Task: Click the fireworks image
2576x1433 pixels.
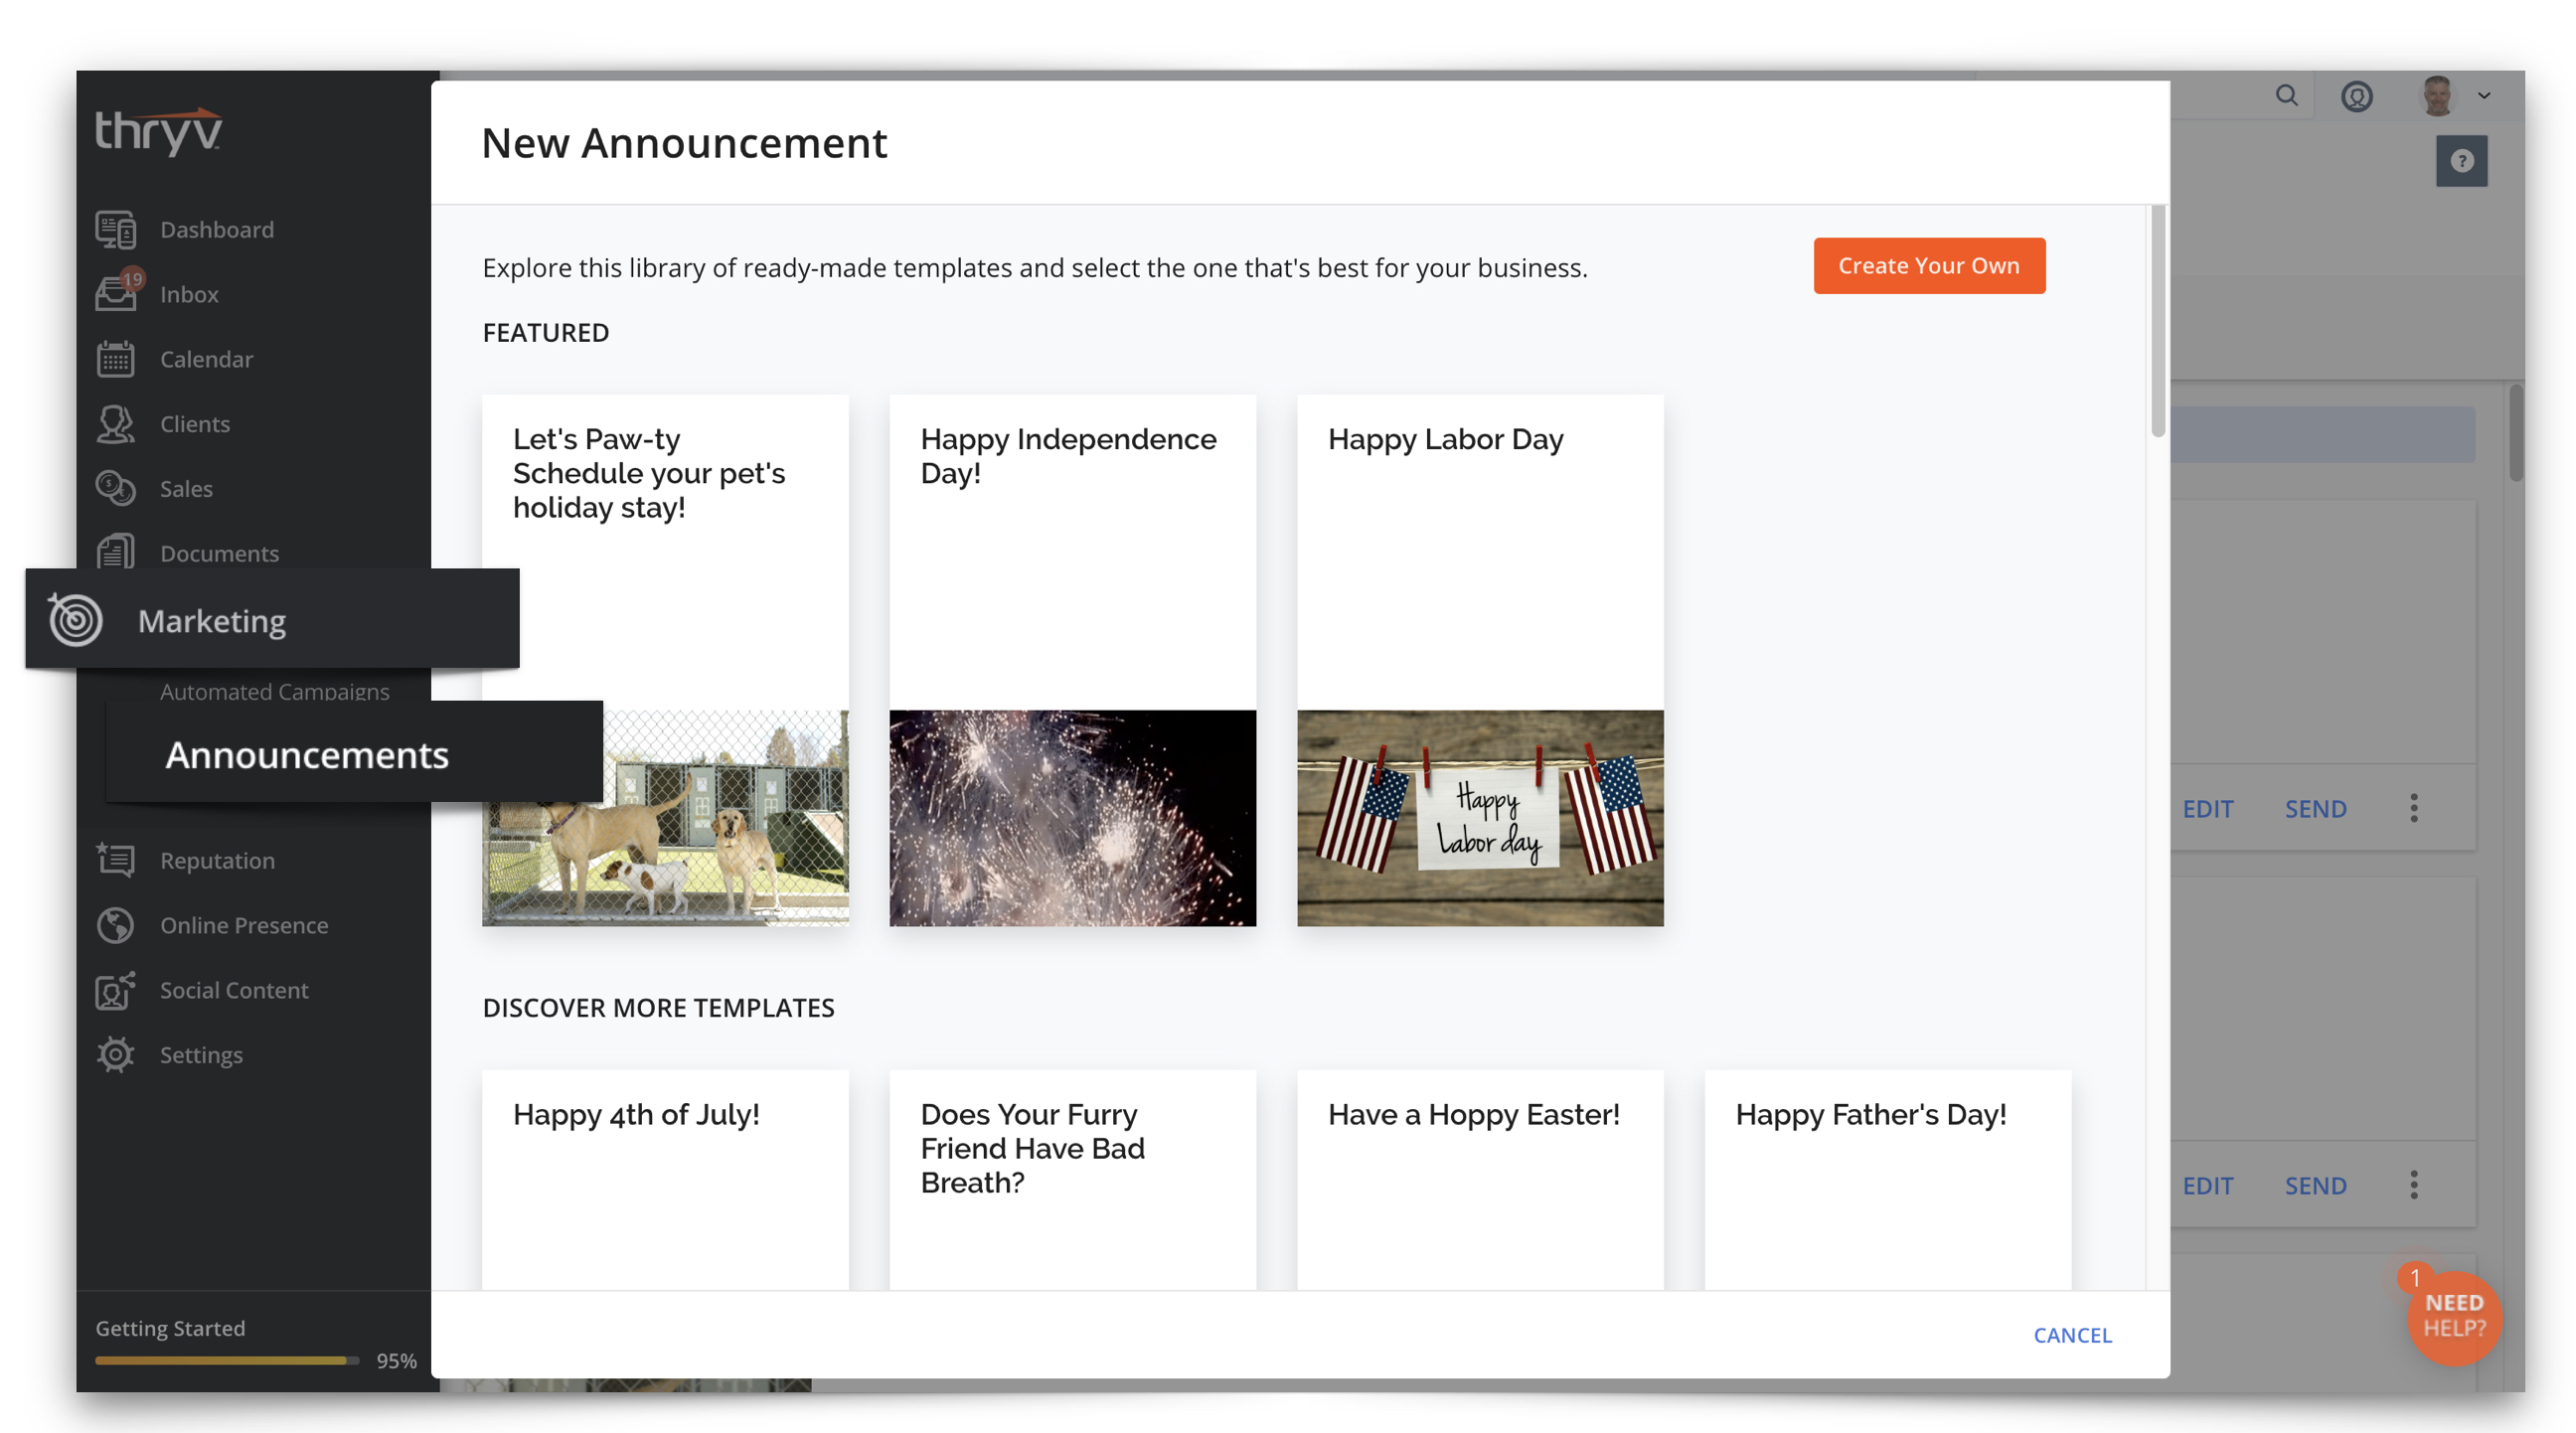Action: pos(1072,818)
